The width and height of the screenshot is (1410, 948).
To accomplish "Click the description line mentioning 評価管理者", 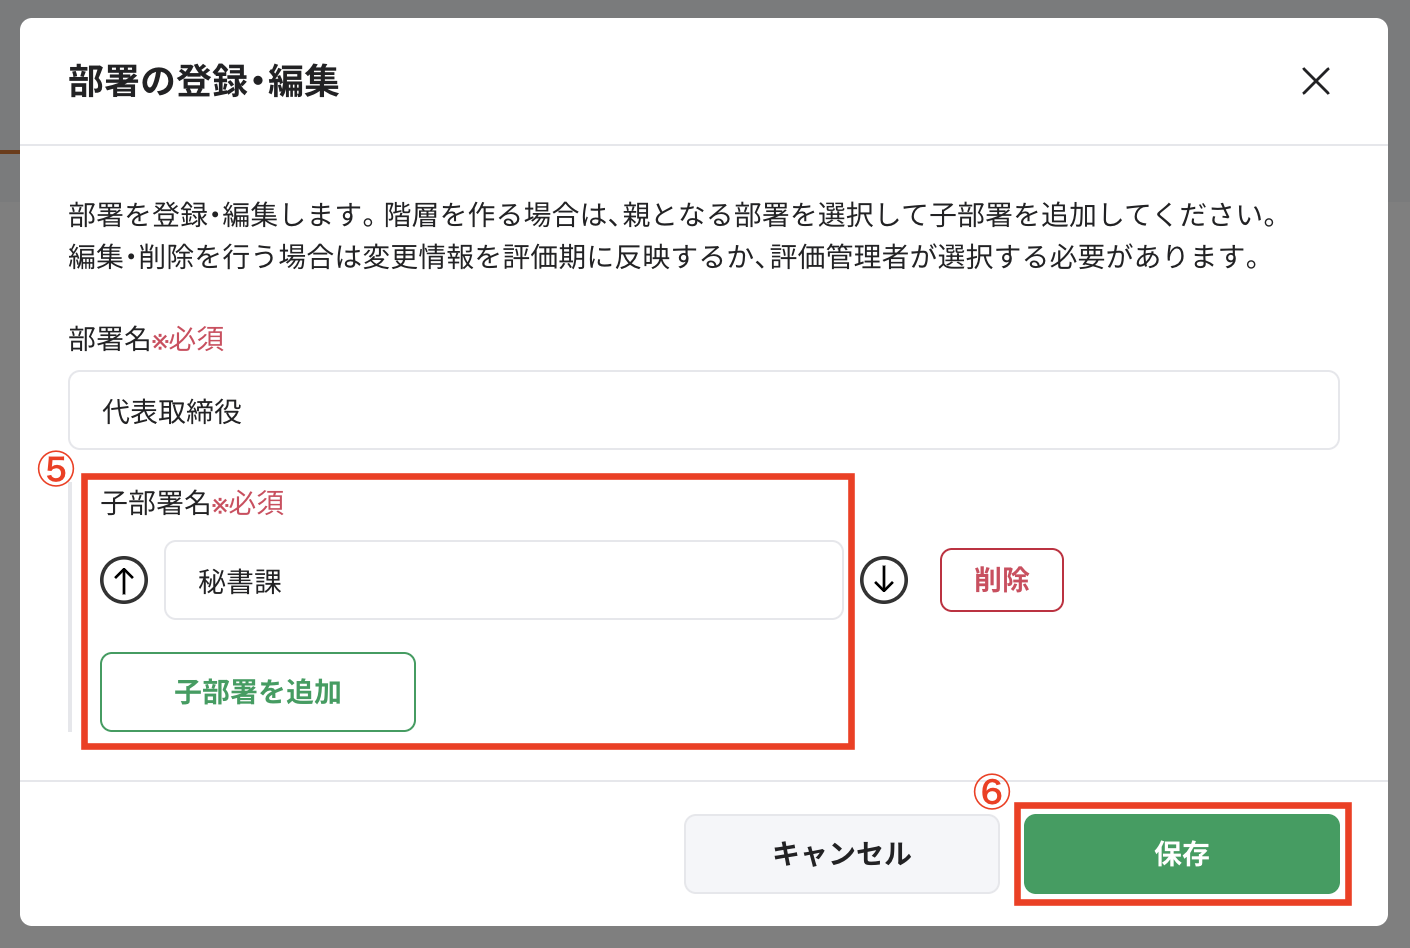I will pyautogui.click(x=664, y=257).
